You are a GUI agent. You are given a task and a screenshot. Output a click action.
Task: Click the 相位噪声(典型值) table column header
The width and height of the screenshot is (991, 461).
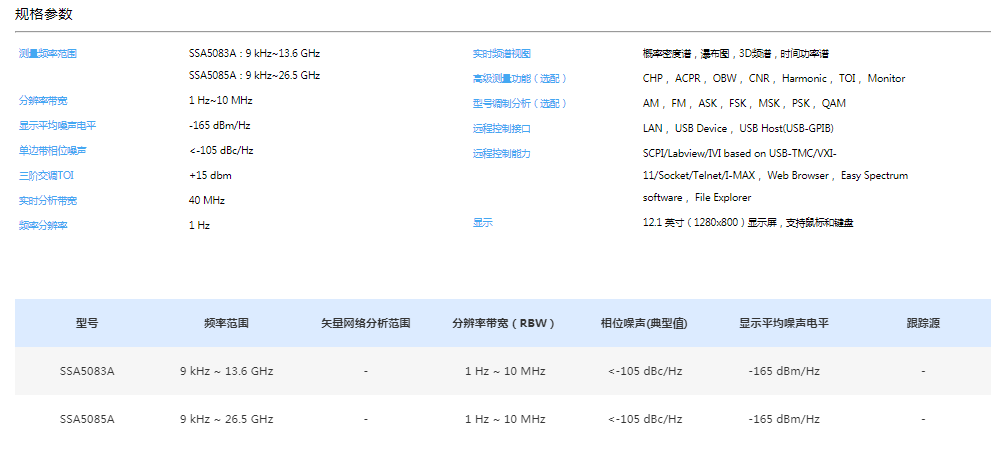[x=645, y=323]
